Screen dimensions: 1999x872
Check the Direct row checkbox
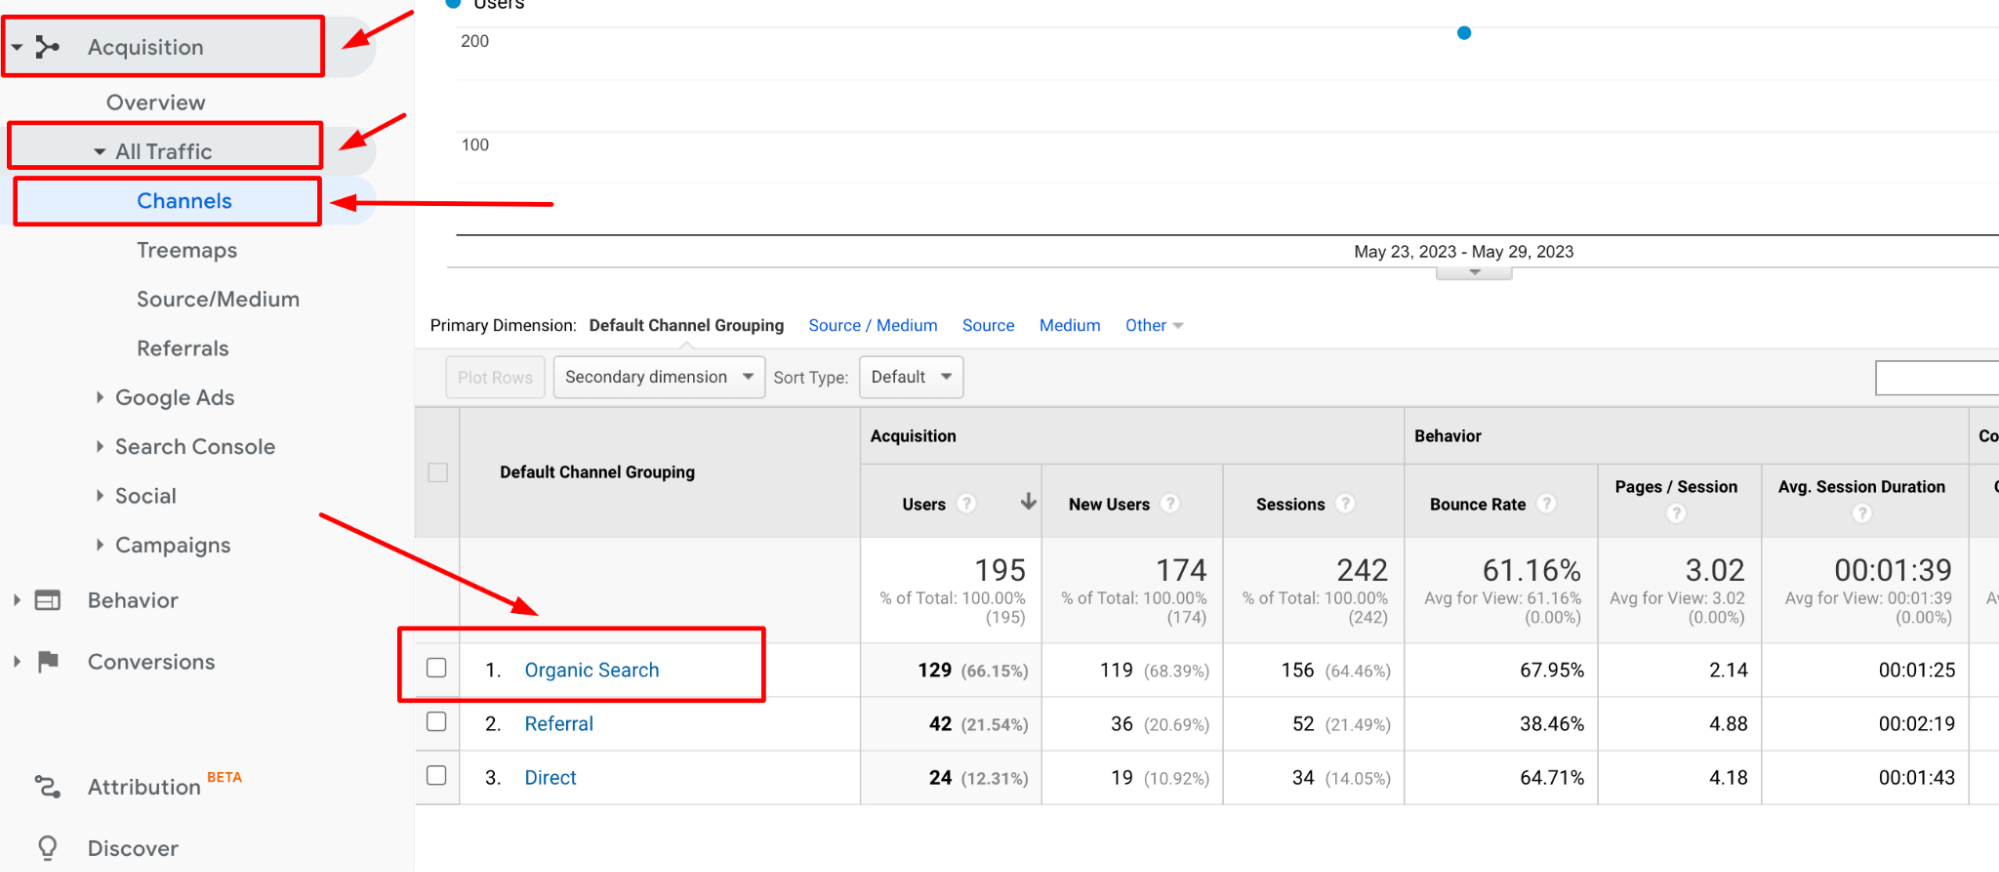point(437,775)
